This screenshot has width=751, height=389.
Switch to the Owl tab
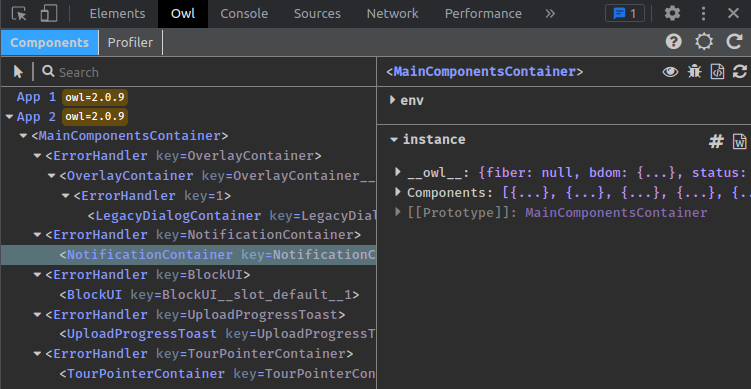183,14
